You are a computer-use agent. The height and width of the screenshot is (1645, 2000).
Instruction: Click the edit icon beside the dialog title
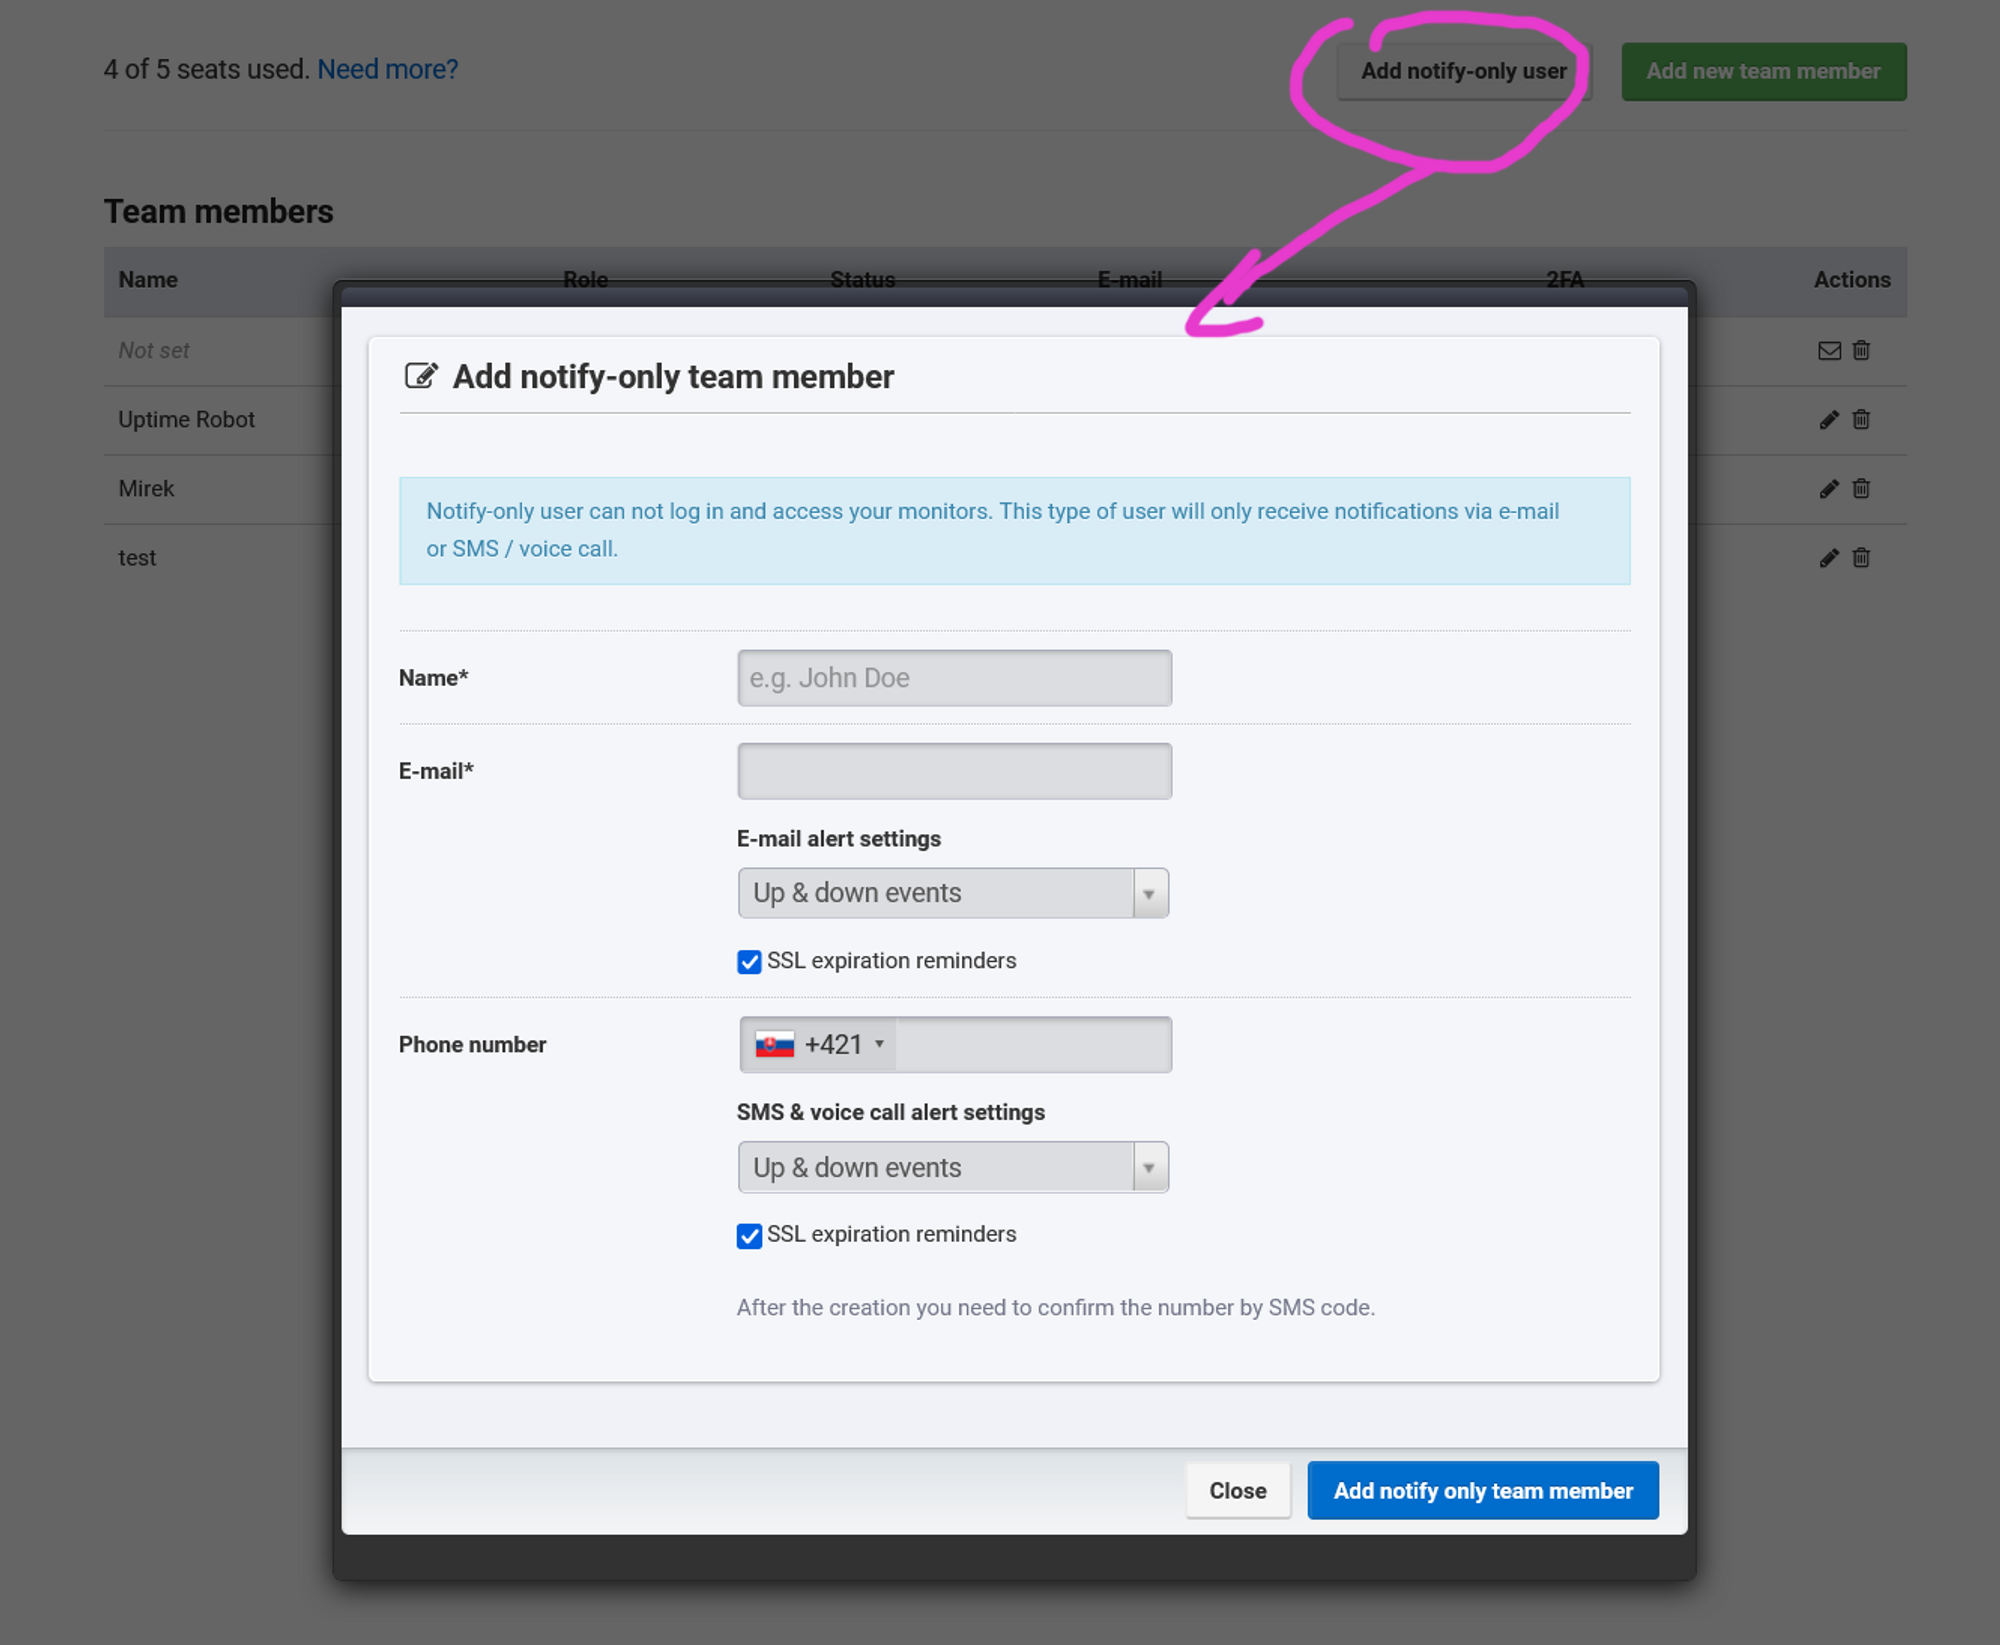coord(421,376)
